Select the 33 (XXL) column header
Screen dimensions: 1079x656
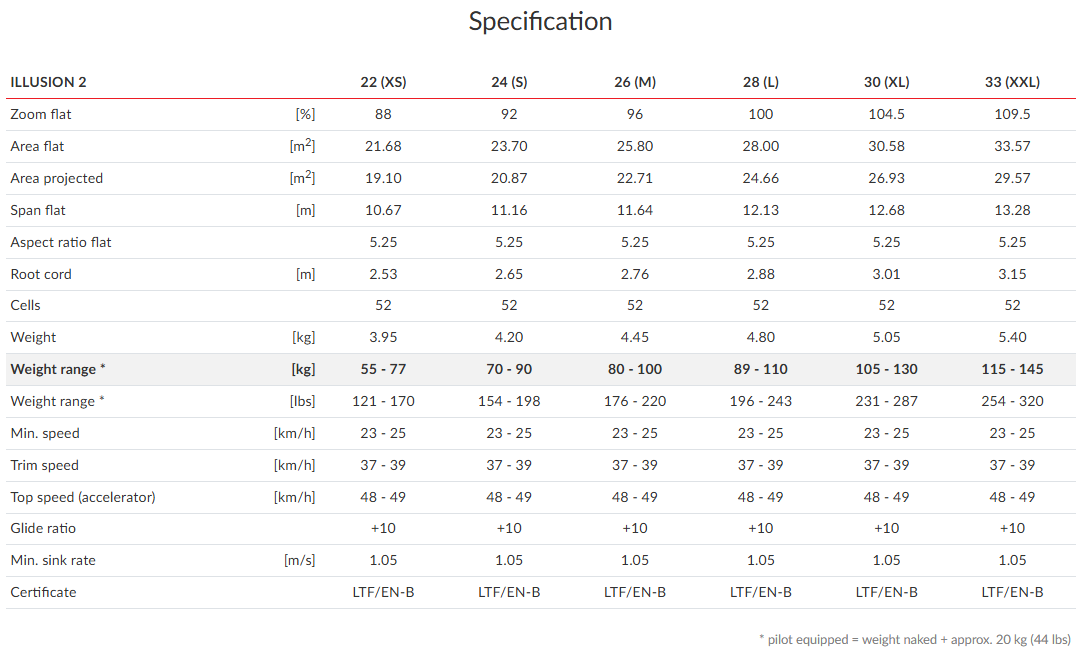tap(1012, 82)
